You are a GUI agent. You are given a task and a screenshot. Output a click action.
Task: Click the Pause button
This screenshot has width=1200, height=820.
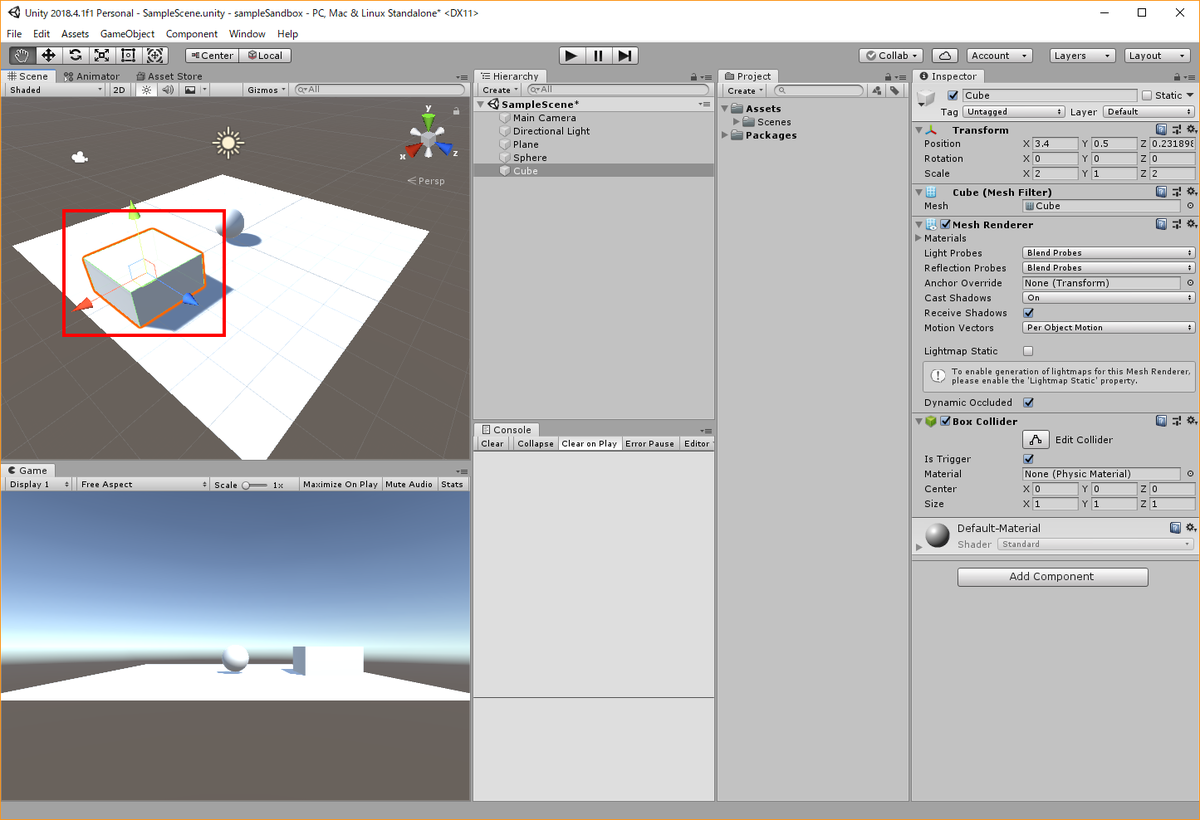(x=598, y=56)
